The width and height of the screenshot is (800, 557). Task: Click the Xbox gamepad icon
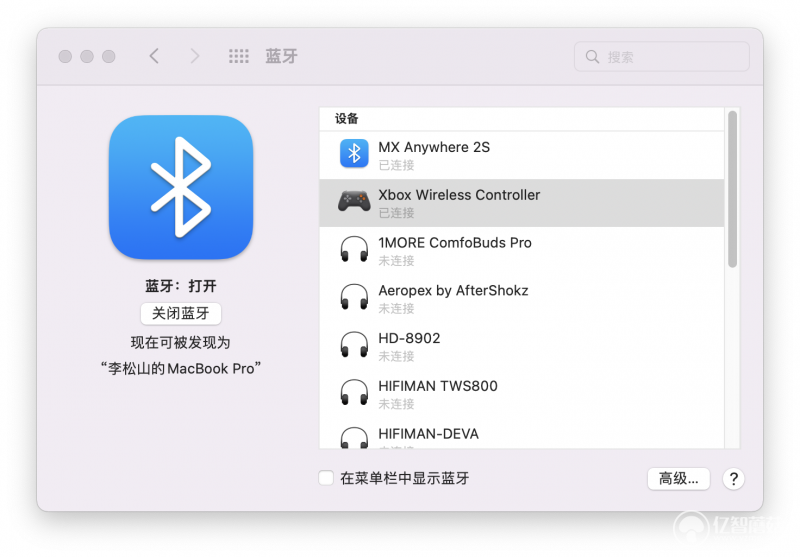pyautogui.click(x=354, y=201)
